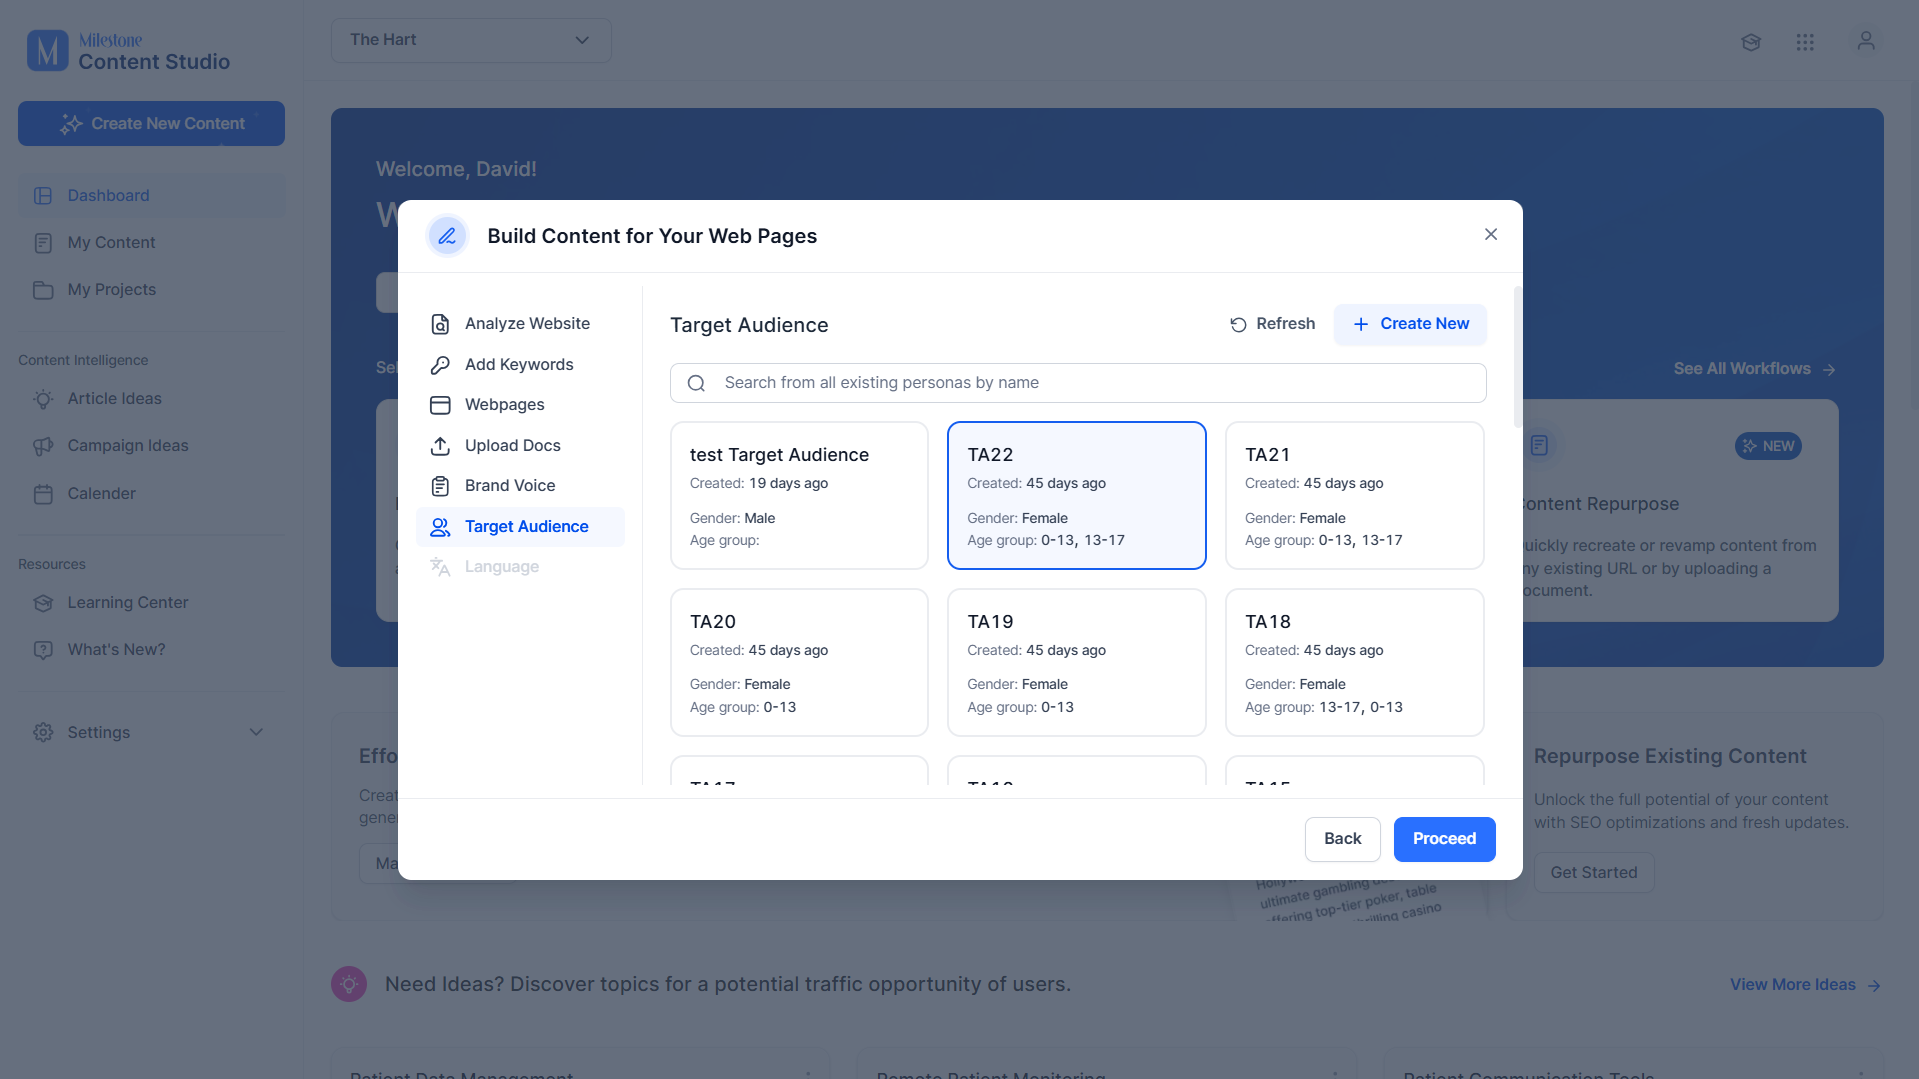This screenshot has height=1079, width=1919.
Task: Select the Target Audience step
Action: (x=520, y=527)
